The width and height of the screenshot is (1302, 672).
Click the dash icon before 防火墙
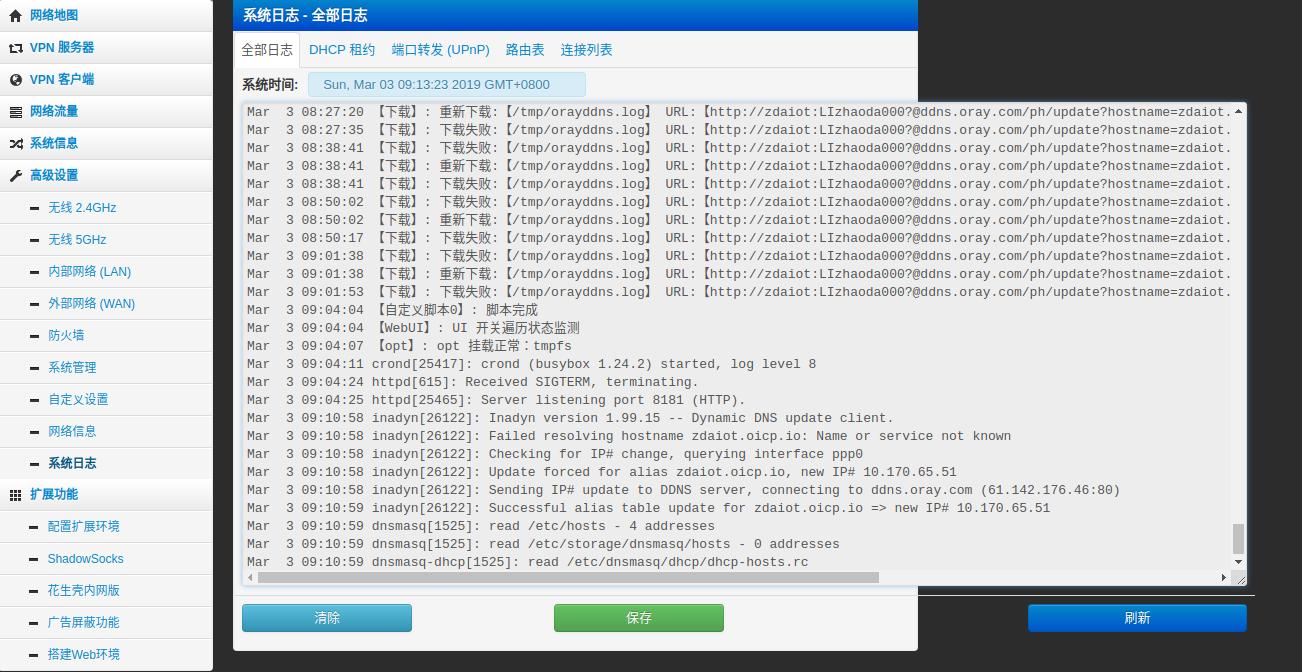coord(35,336)
